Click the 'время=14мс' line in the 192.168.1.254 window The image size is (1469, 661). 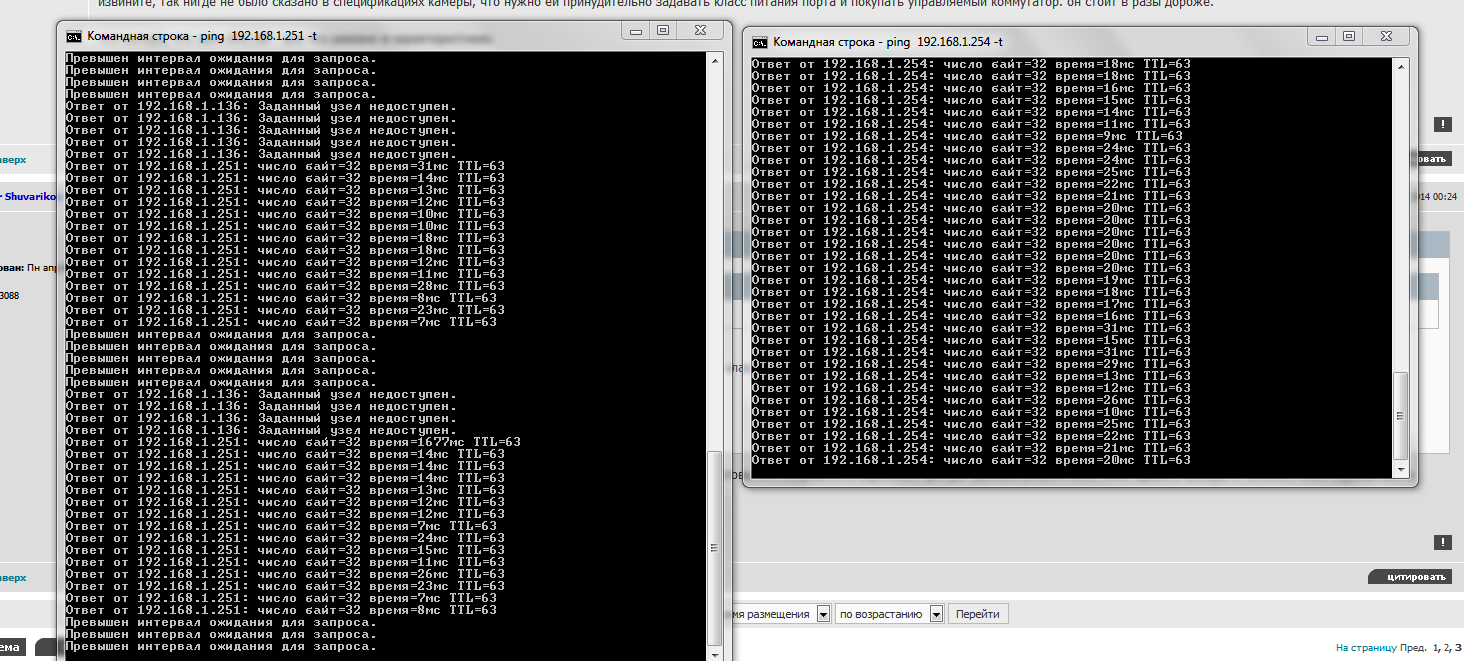click(971, 112)
